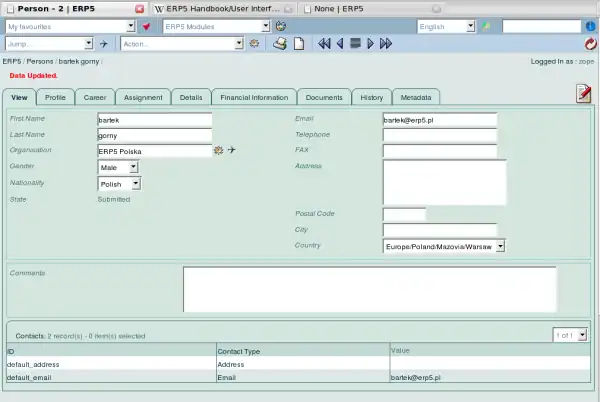This screenshot has height=402, width=600.
Task: Click the Persons breadcrumb link
Action: pyautogui.click(x=40, y=61)
